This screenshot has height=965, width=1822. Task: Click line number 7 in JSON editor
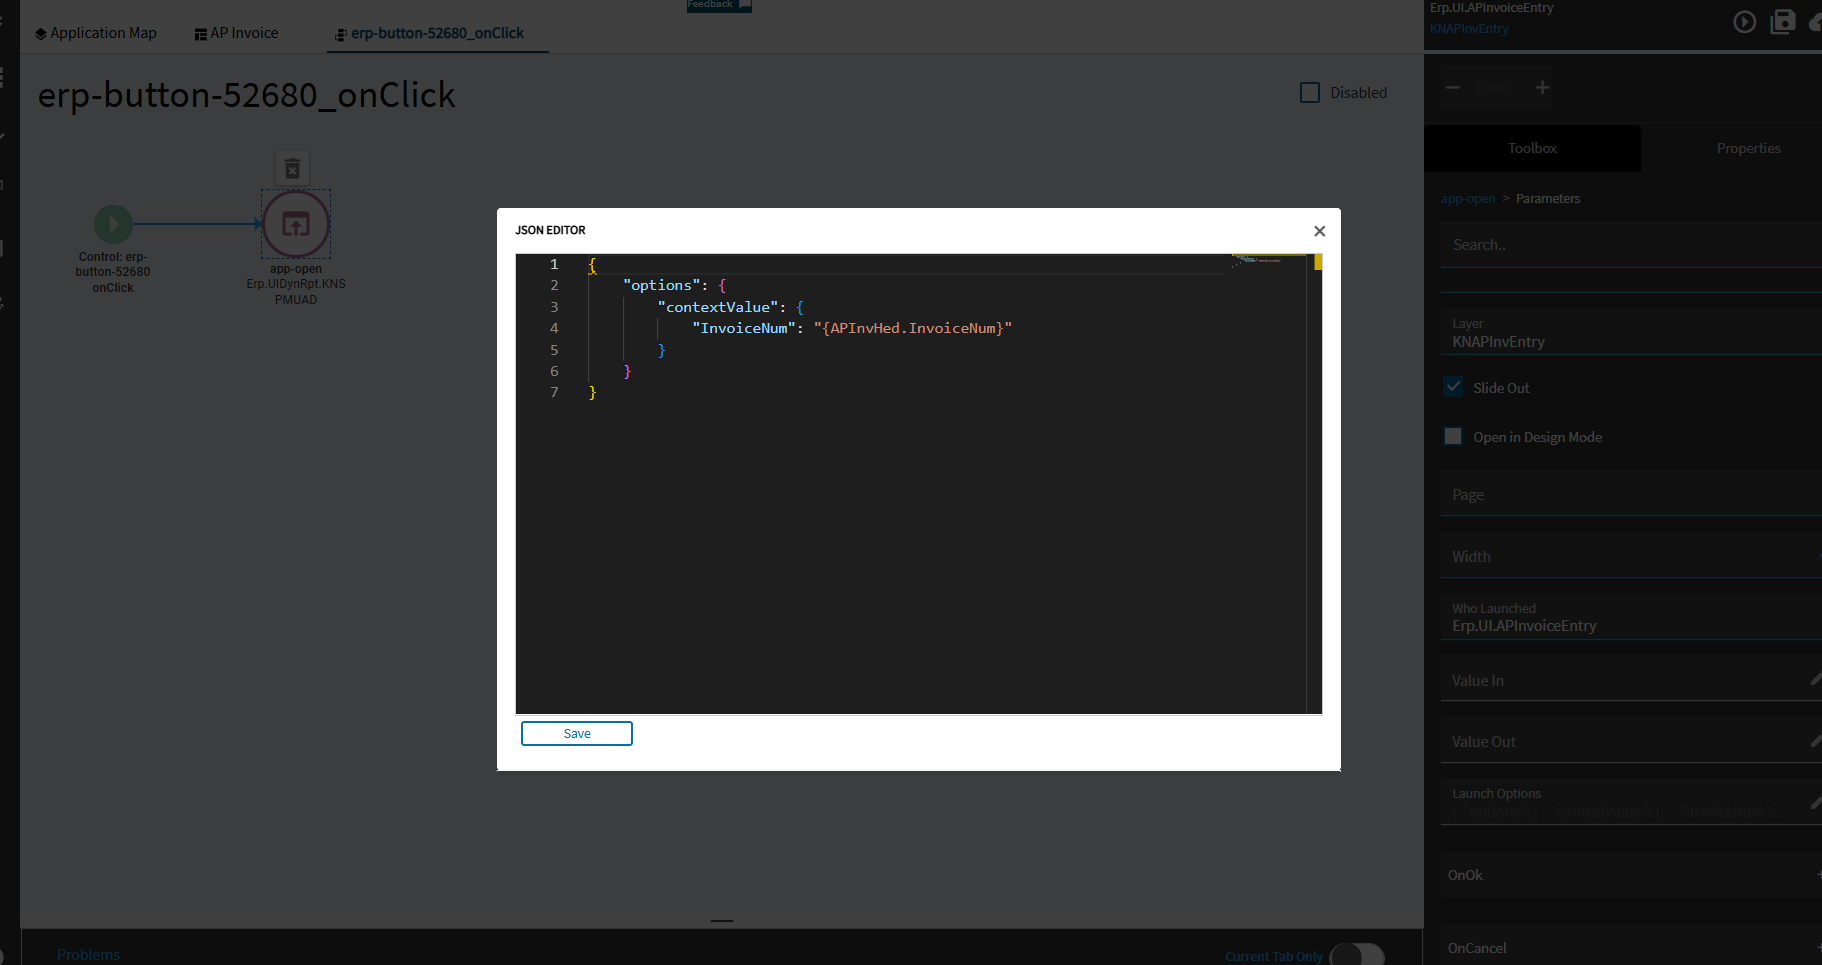(554, 393)
